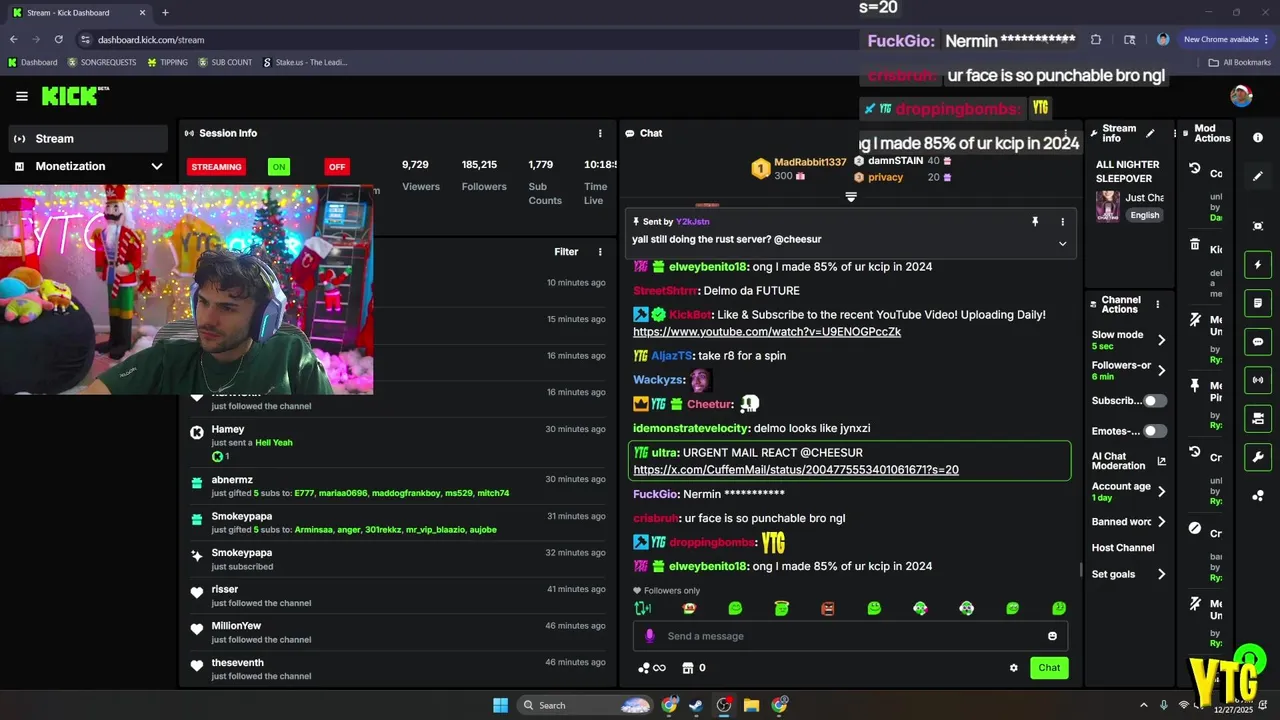This screenshot has height=720, width=1280.
Task: Open Stake.us bookmark
Action: (x=305, y=62)
